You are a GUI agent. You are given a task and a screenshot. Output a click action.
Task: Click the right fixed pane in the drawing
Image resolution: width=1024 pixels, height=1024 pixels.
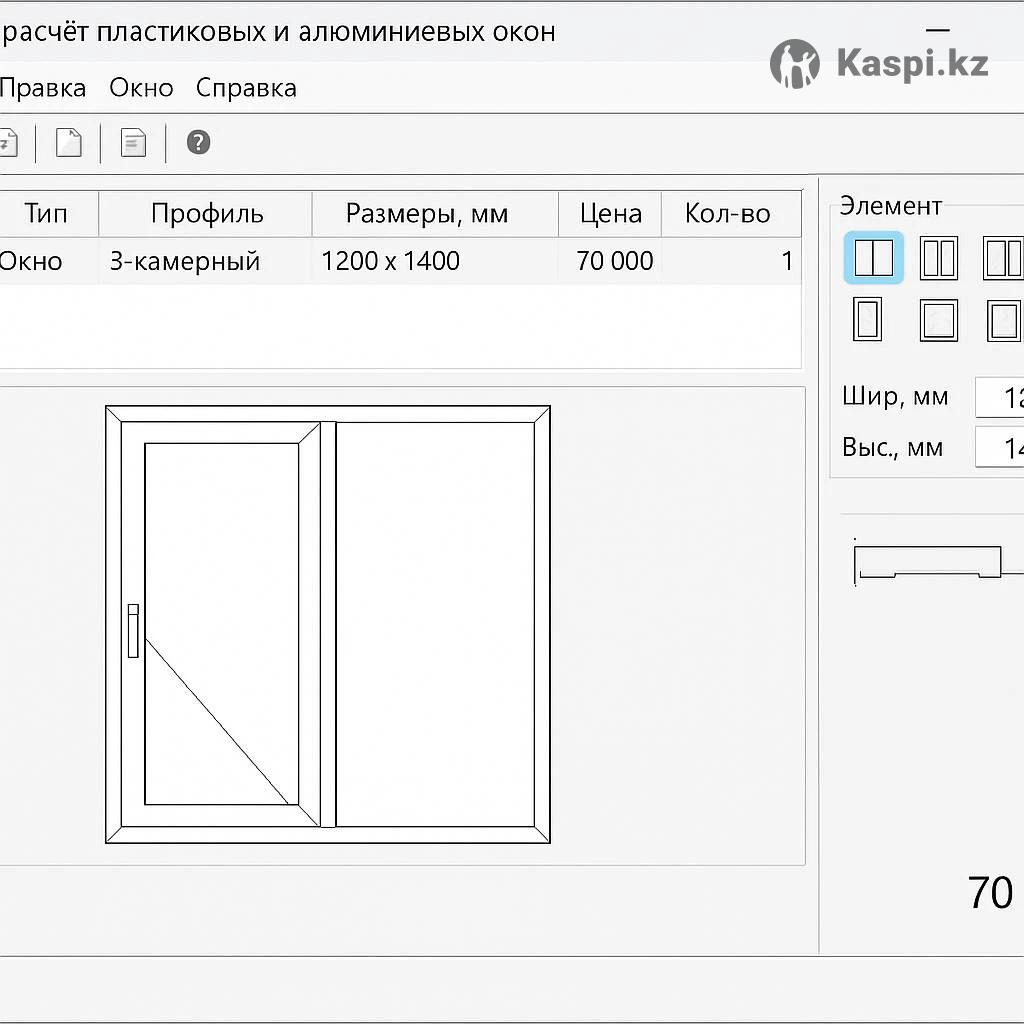435,625
